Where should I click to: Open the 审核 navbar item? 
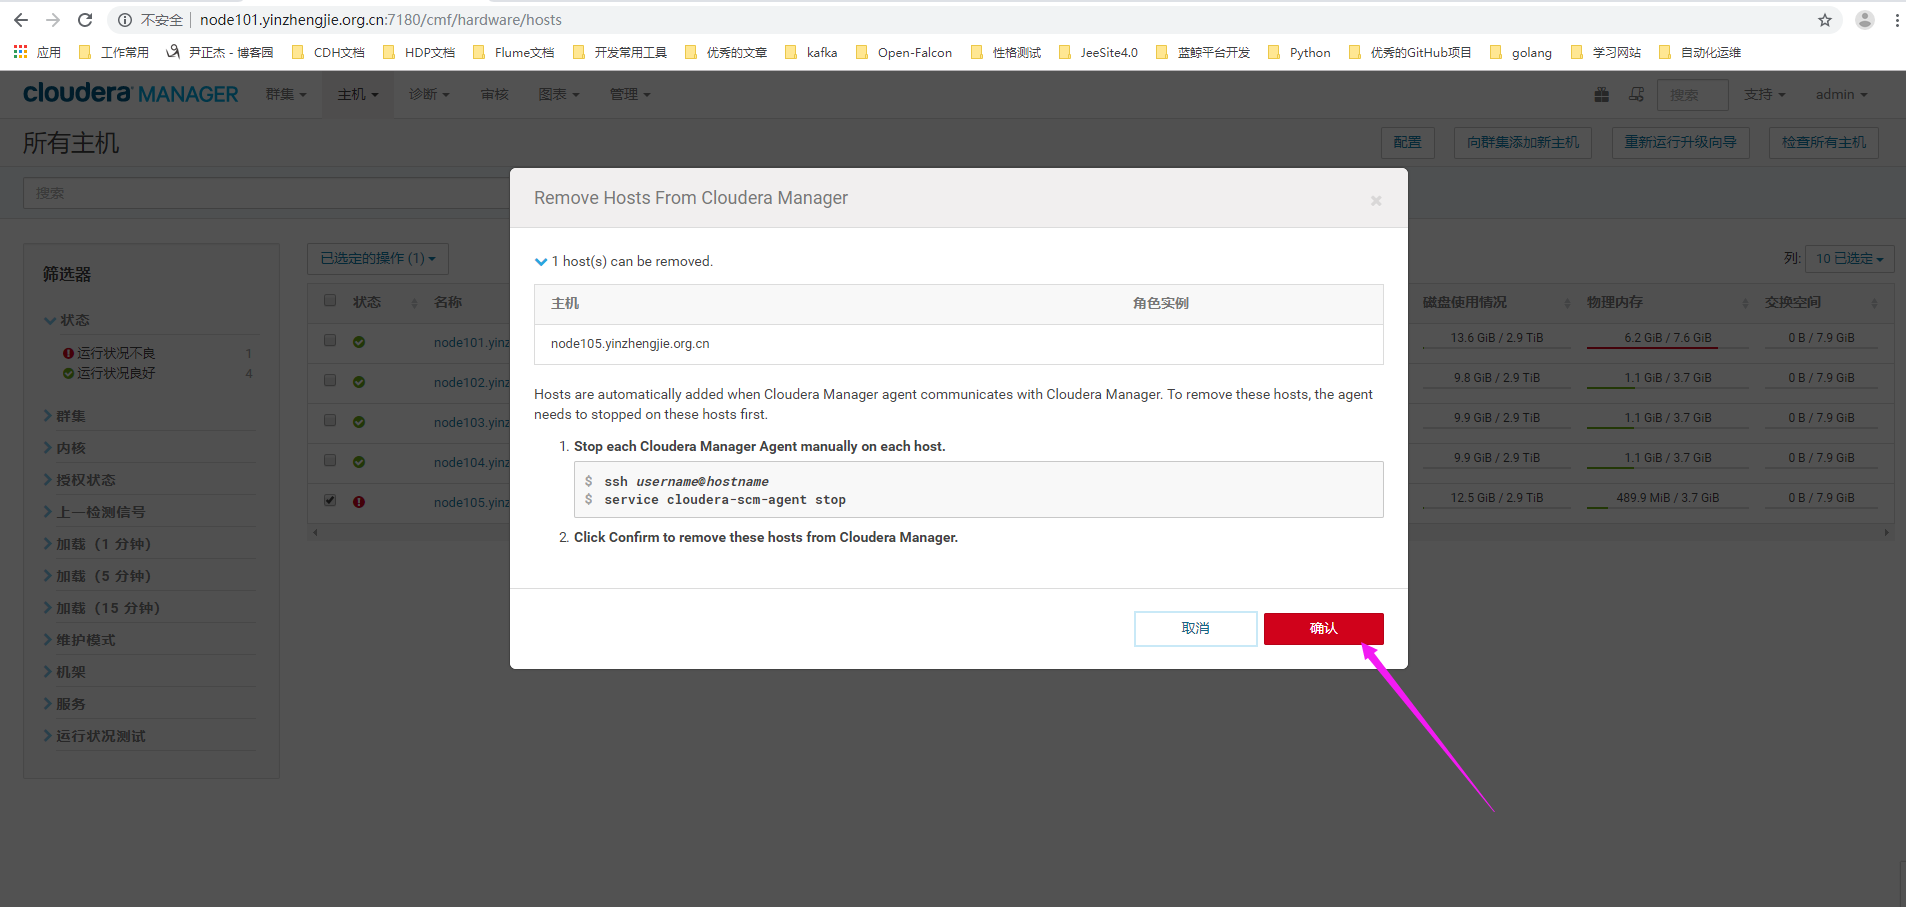pyautogui.click(x=495, y=94)
